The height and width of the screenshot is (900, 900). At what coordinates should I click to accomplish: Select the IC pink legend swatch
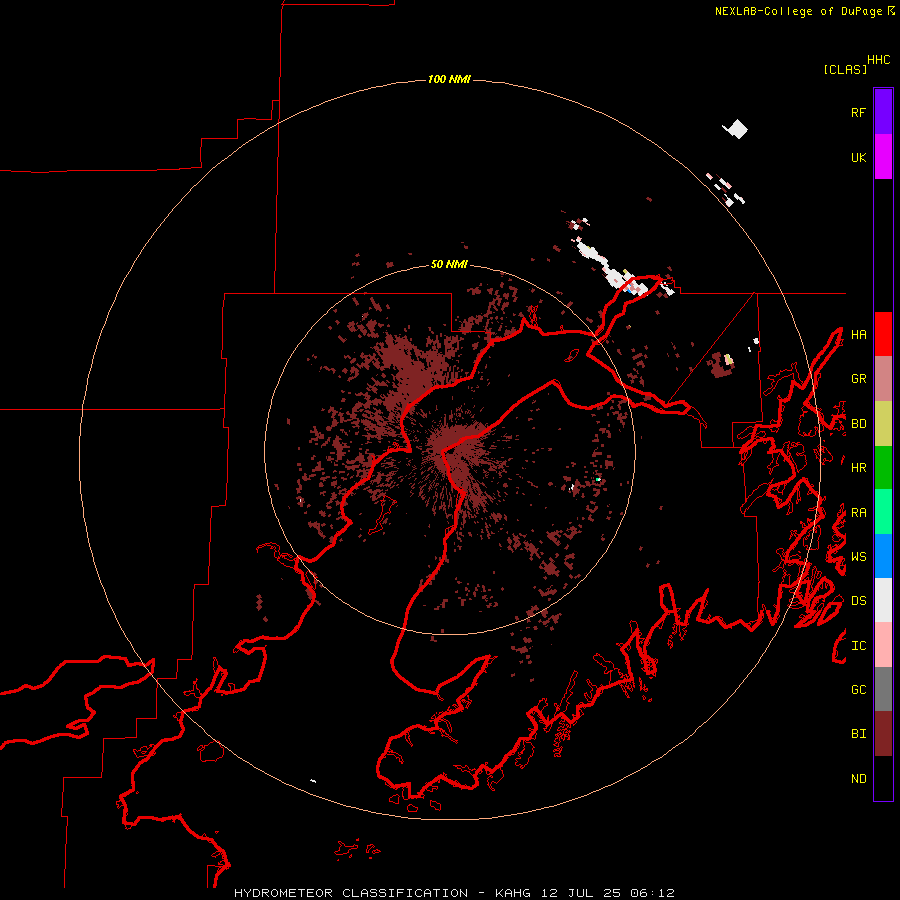tap(883, 645)
